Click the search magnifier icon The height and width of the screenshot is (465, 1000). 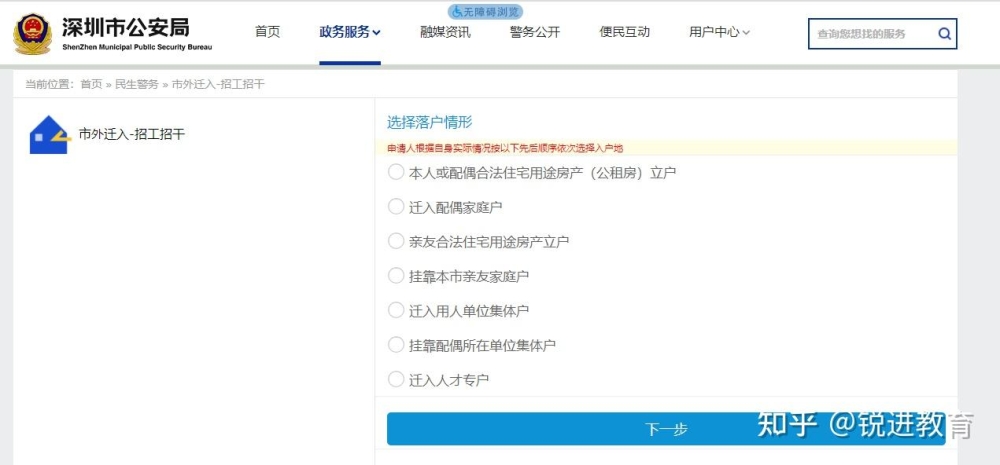click(x=944, y=34)
